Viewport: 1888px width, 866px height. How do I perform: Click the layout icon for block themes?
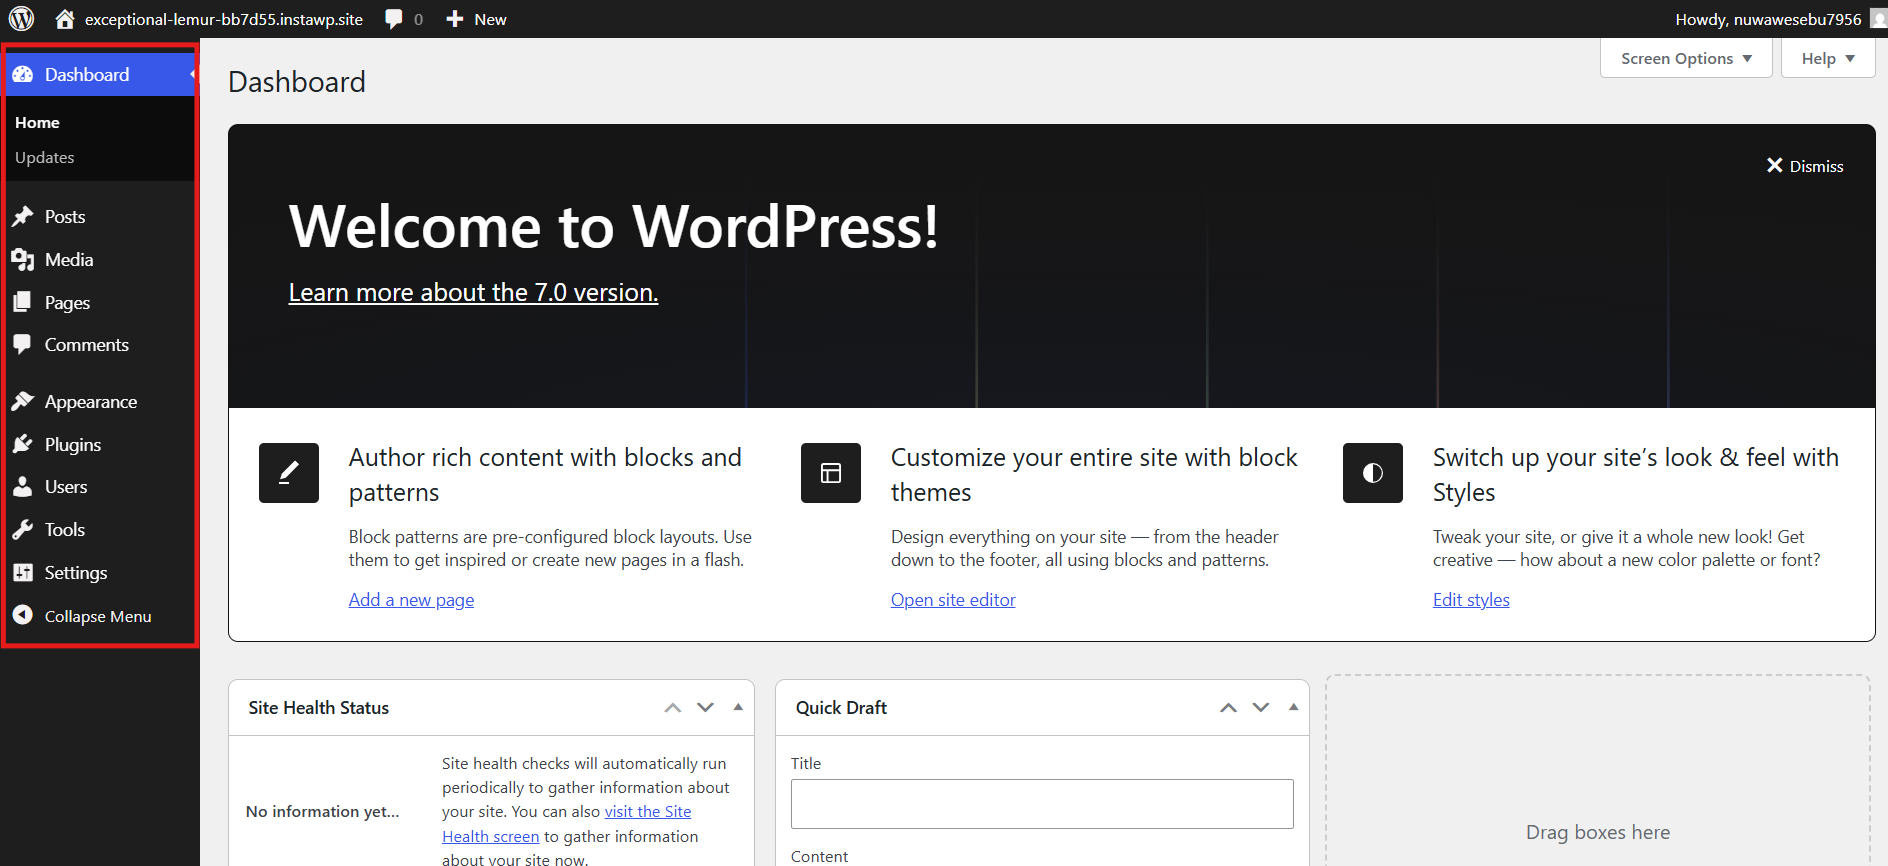pos(831,473)
